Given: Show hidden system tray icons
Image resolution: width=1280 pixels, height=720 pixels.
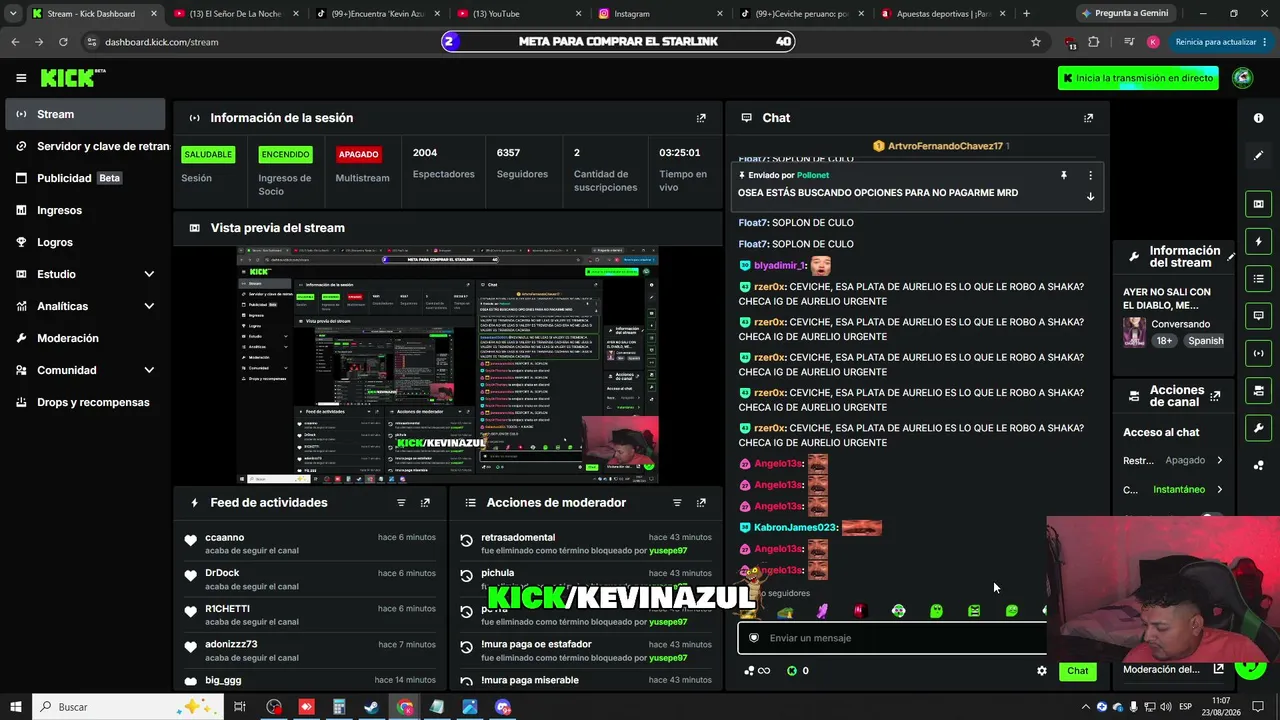Looking at the screenshot, I should 1087,707.
